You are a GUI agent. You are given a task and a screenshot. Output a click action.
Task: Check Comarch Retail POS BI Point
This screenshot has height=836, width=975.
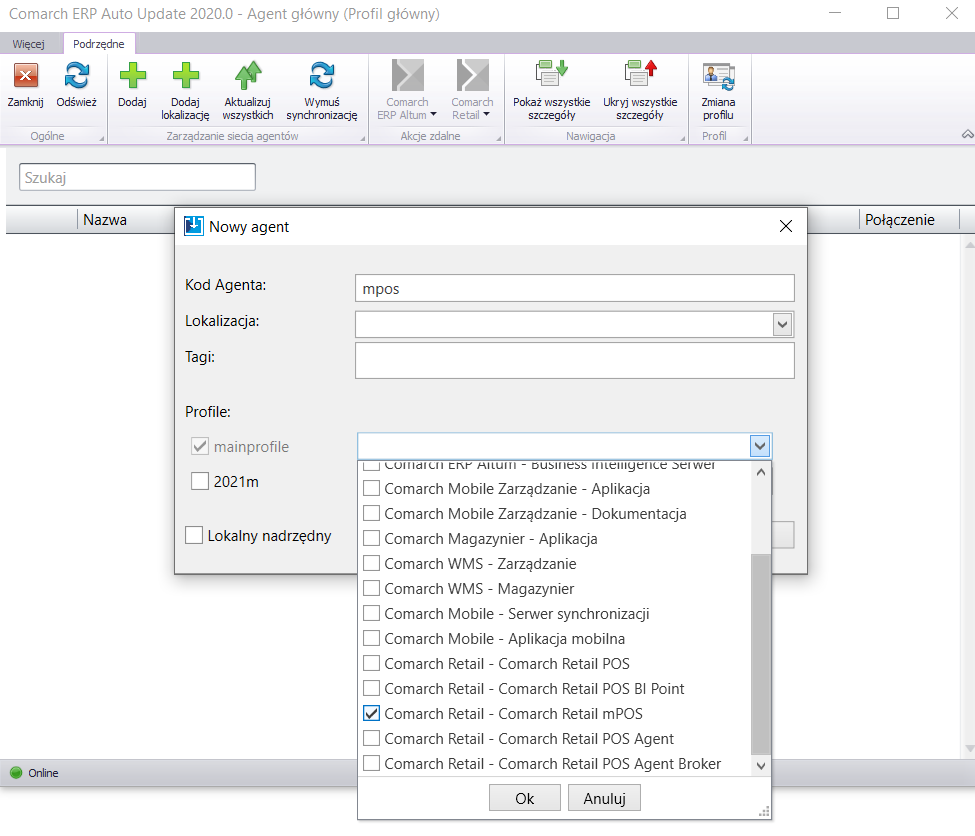(371, 688)
